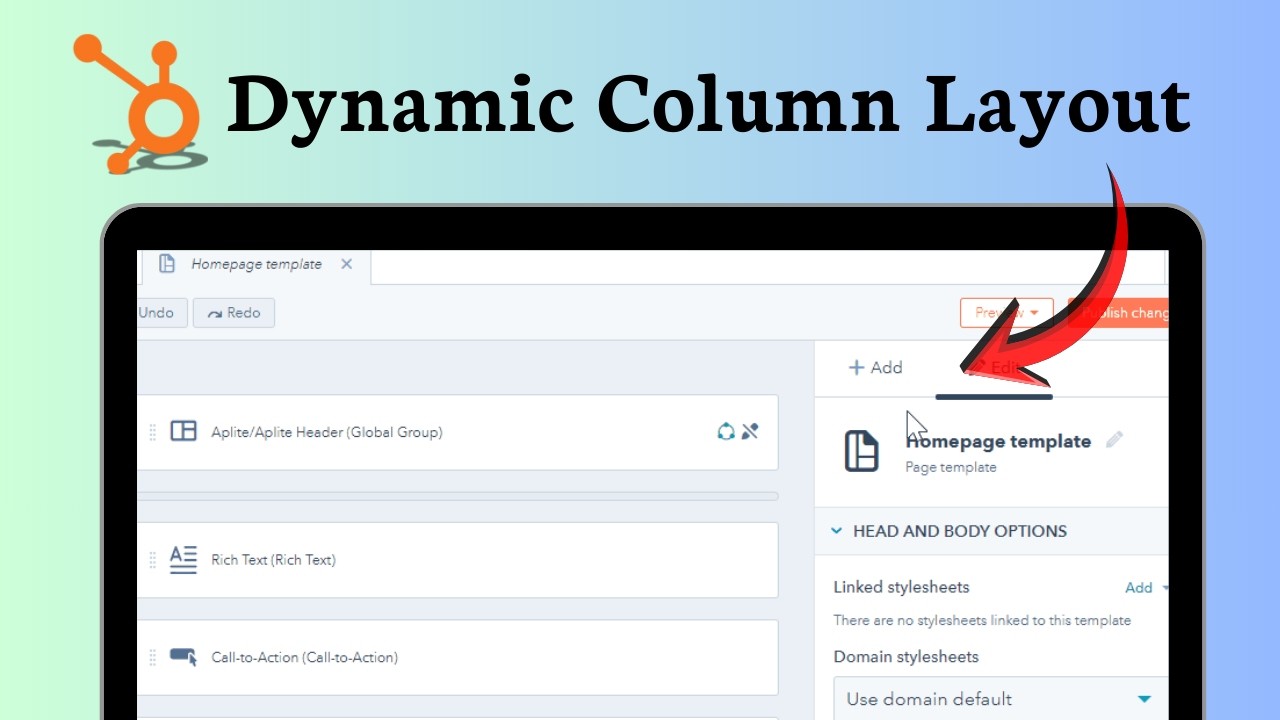The height and width of the screenshot is (720, 1280).
Task: Click the Page template subtitle text
Action: (950, 467)
